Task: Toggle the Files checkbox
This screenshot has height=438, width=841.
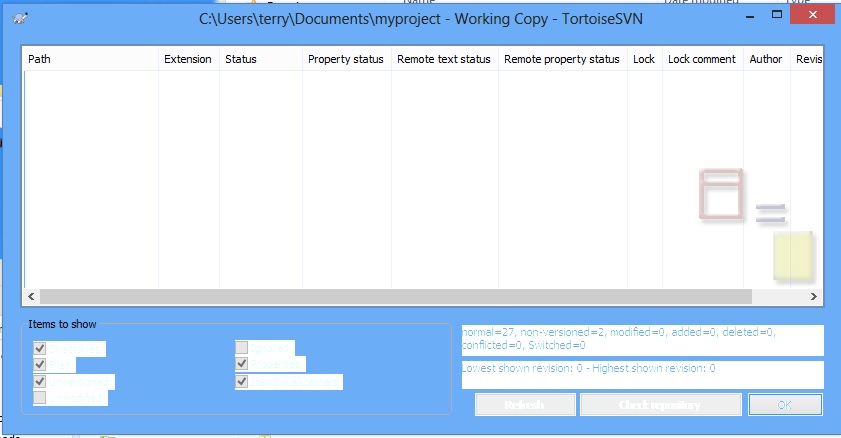Action: pyautogui.click(x=39, y=365)
